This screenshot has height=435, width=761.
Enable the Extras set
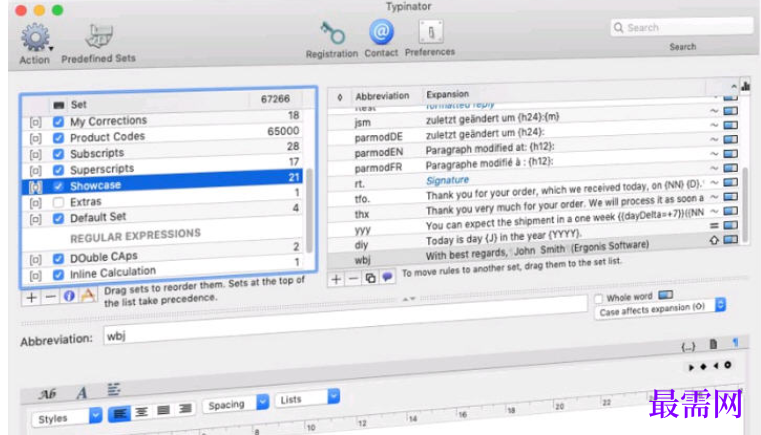pos(58,202)
